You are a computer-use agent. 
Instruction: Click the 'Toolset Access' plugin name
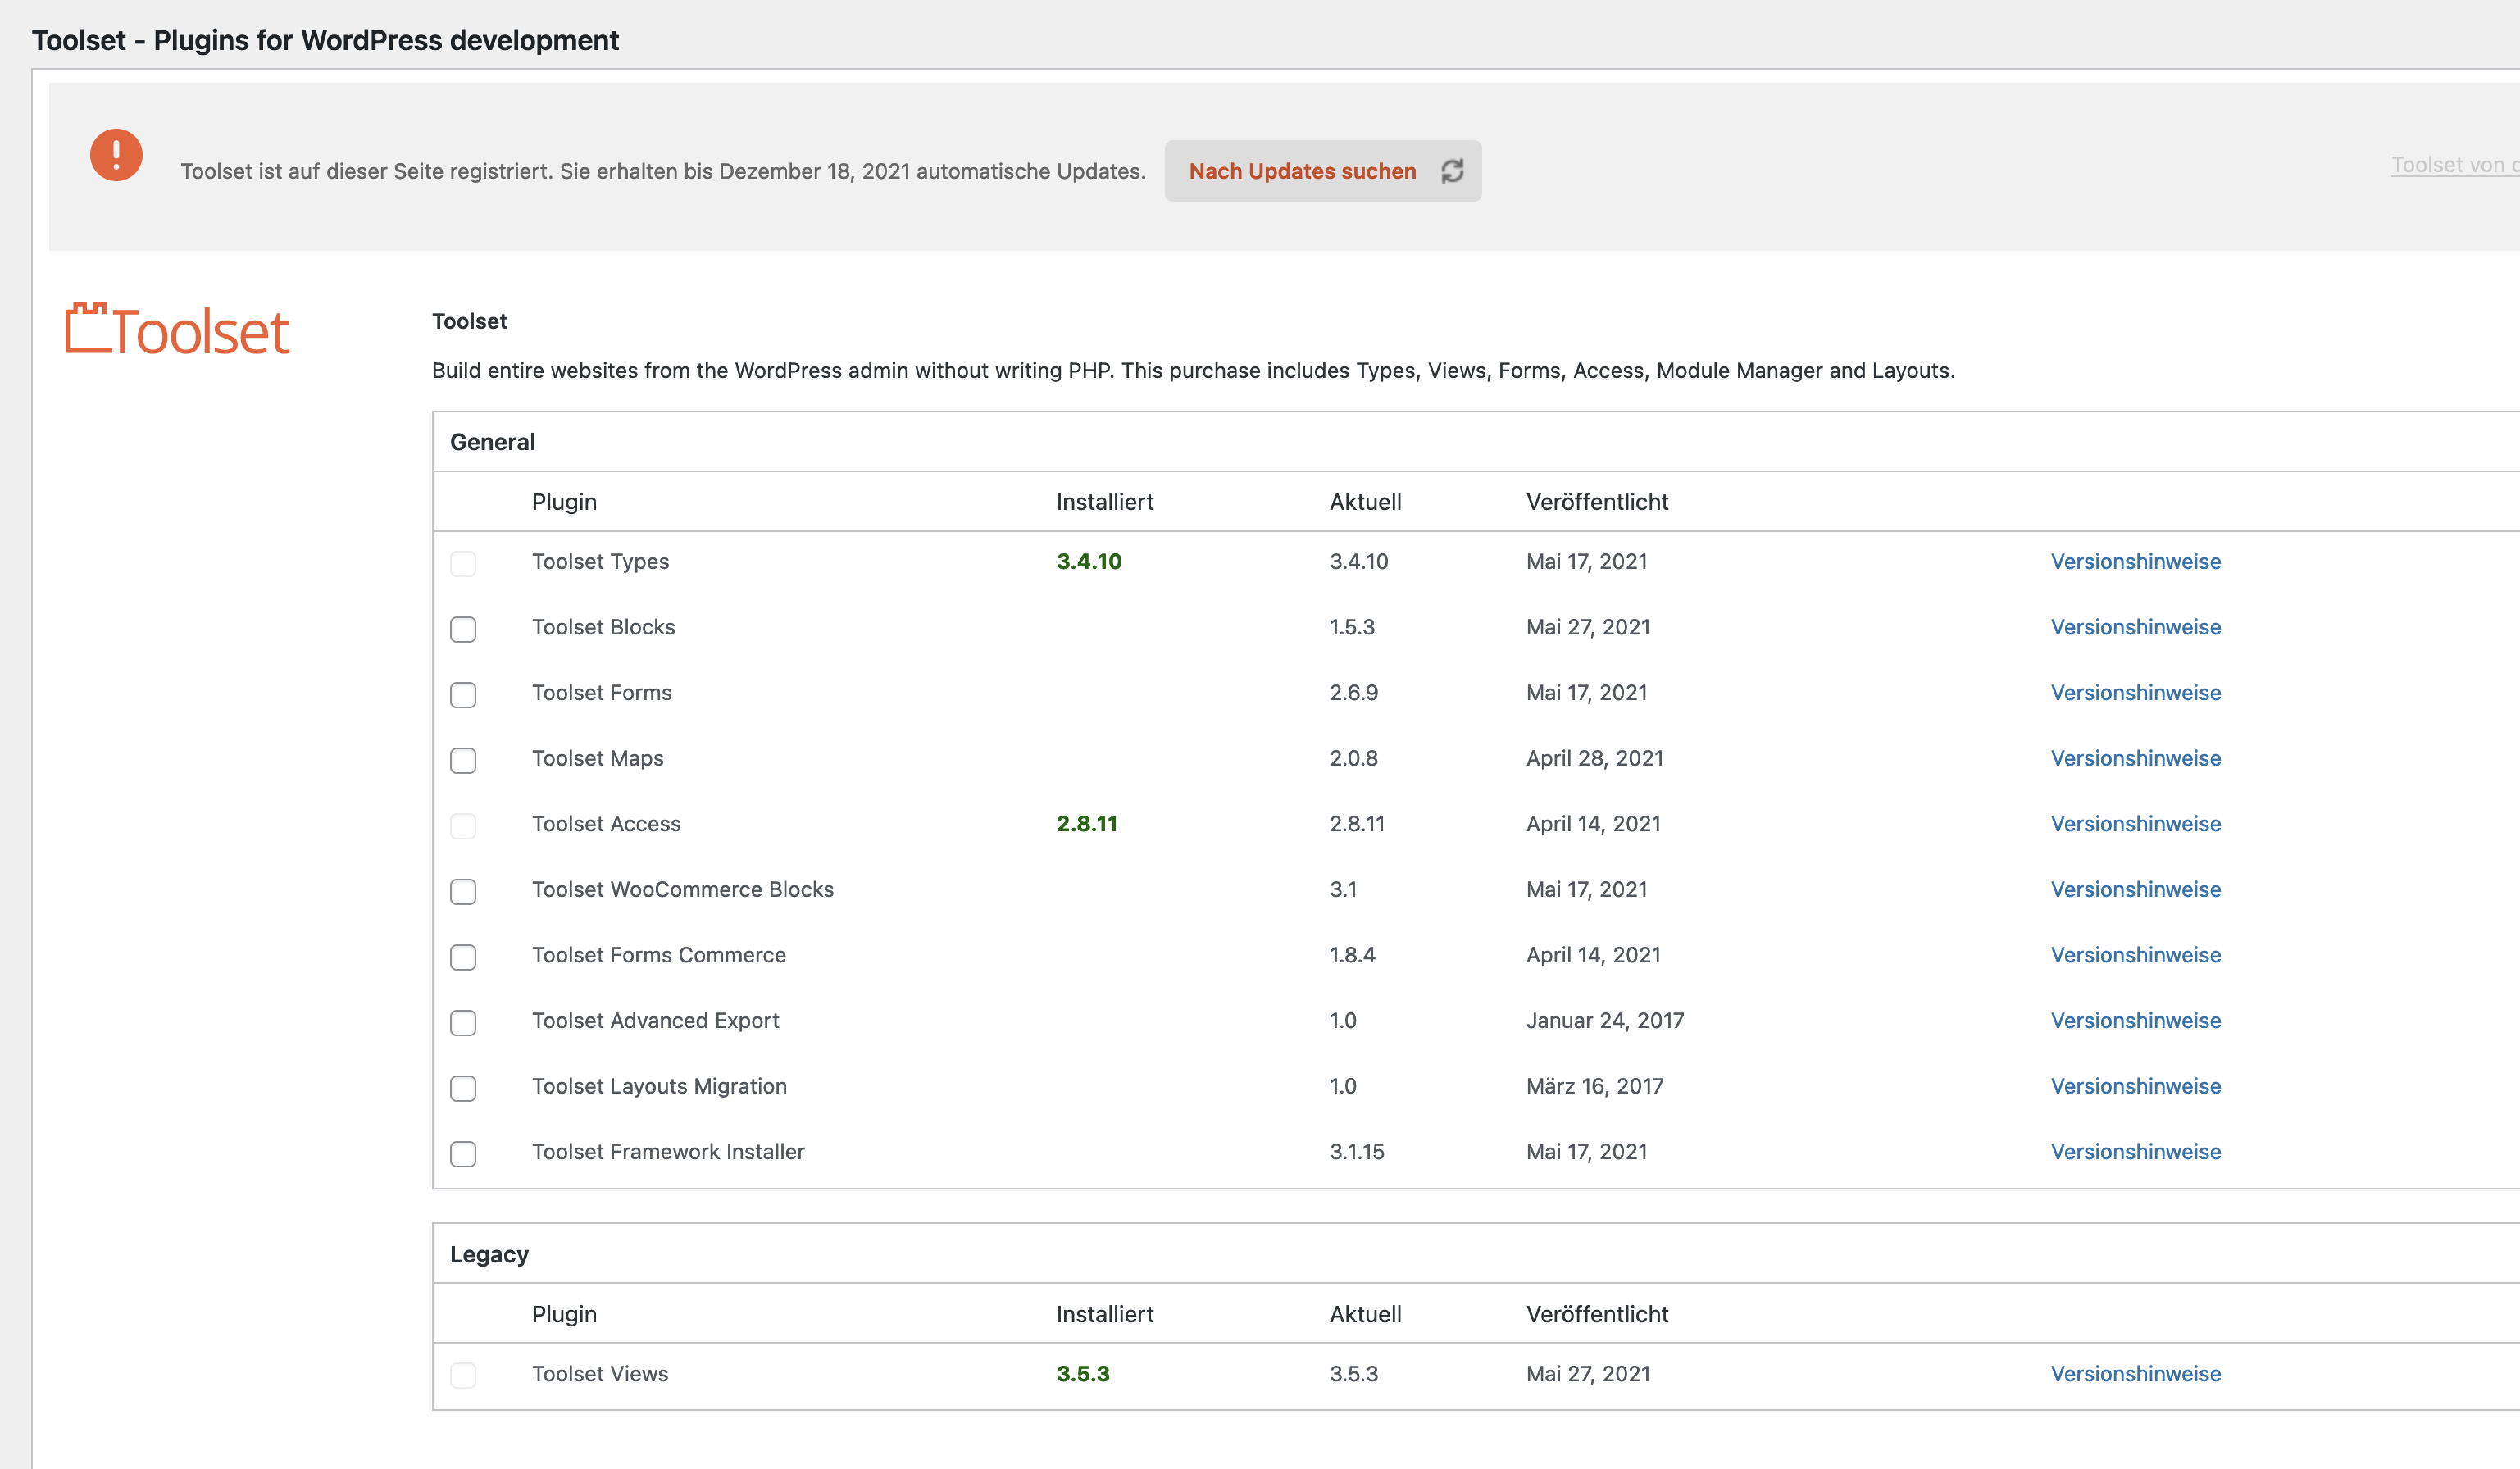606,823
